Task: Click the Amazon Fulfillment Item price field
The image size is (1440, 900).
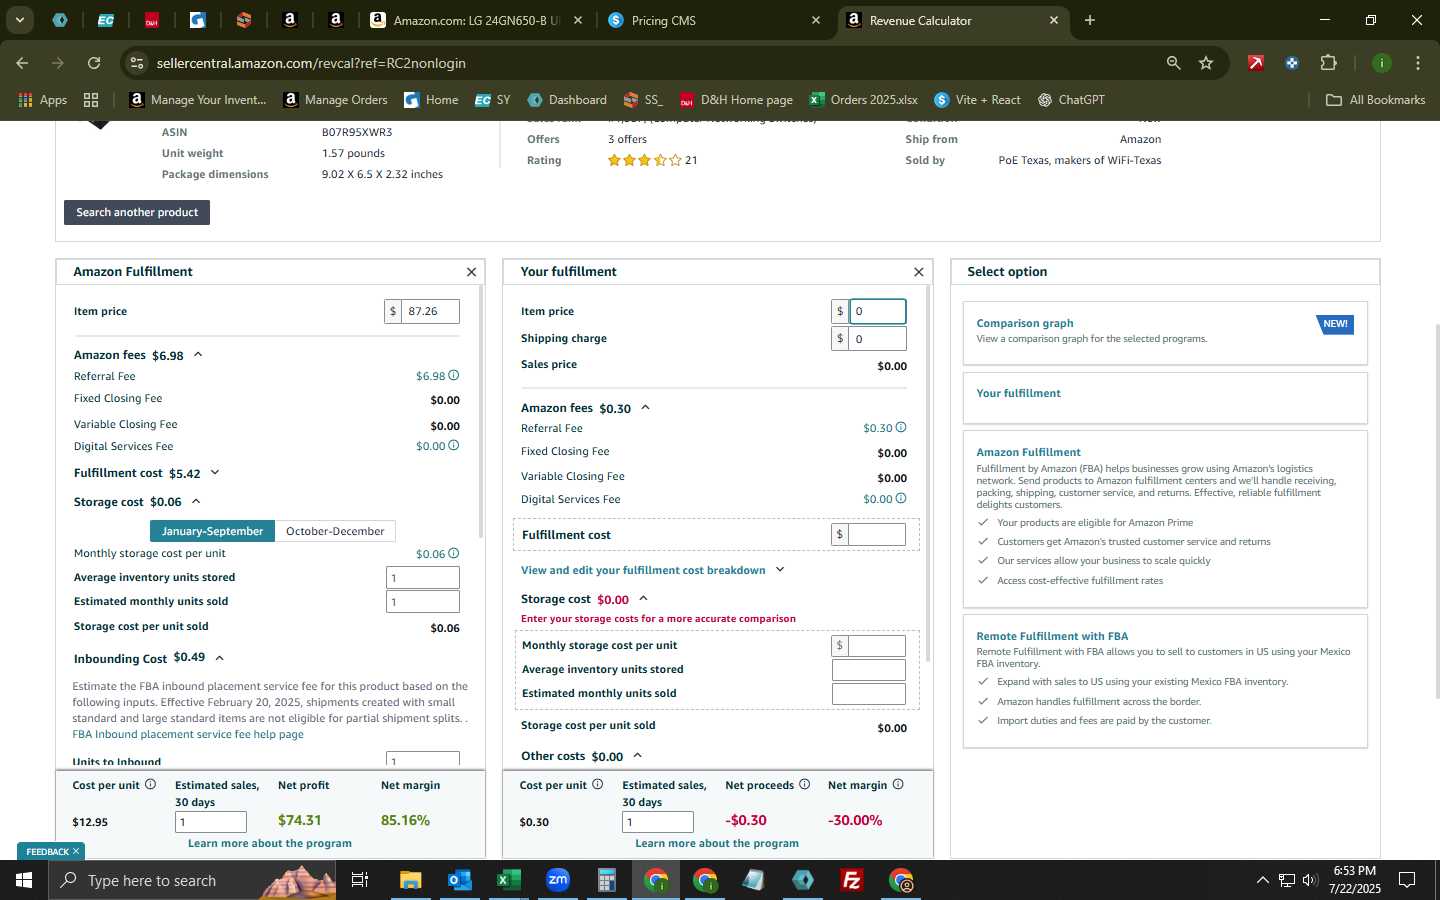Action: 430,311
